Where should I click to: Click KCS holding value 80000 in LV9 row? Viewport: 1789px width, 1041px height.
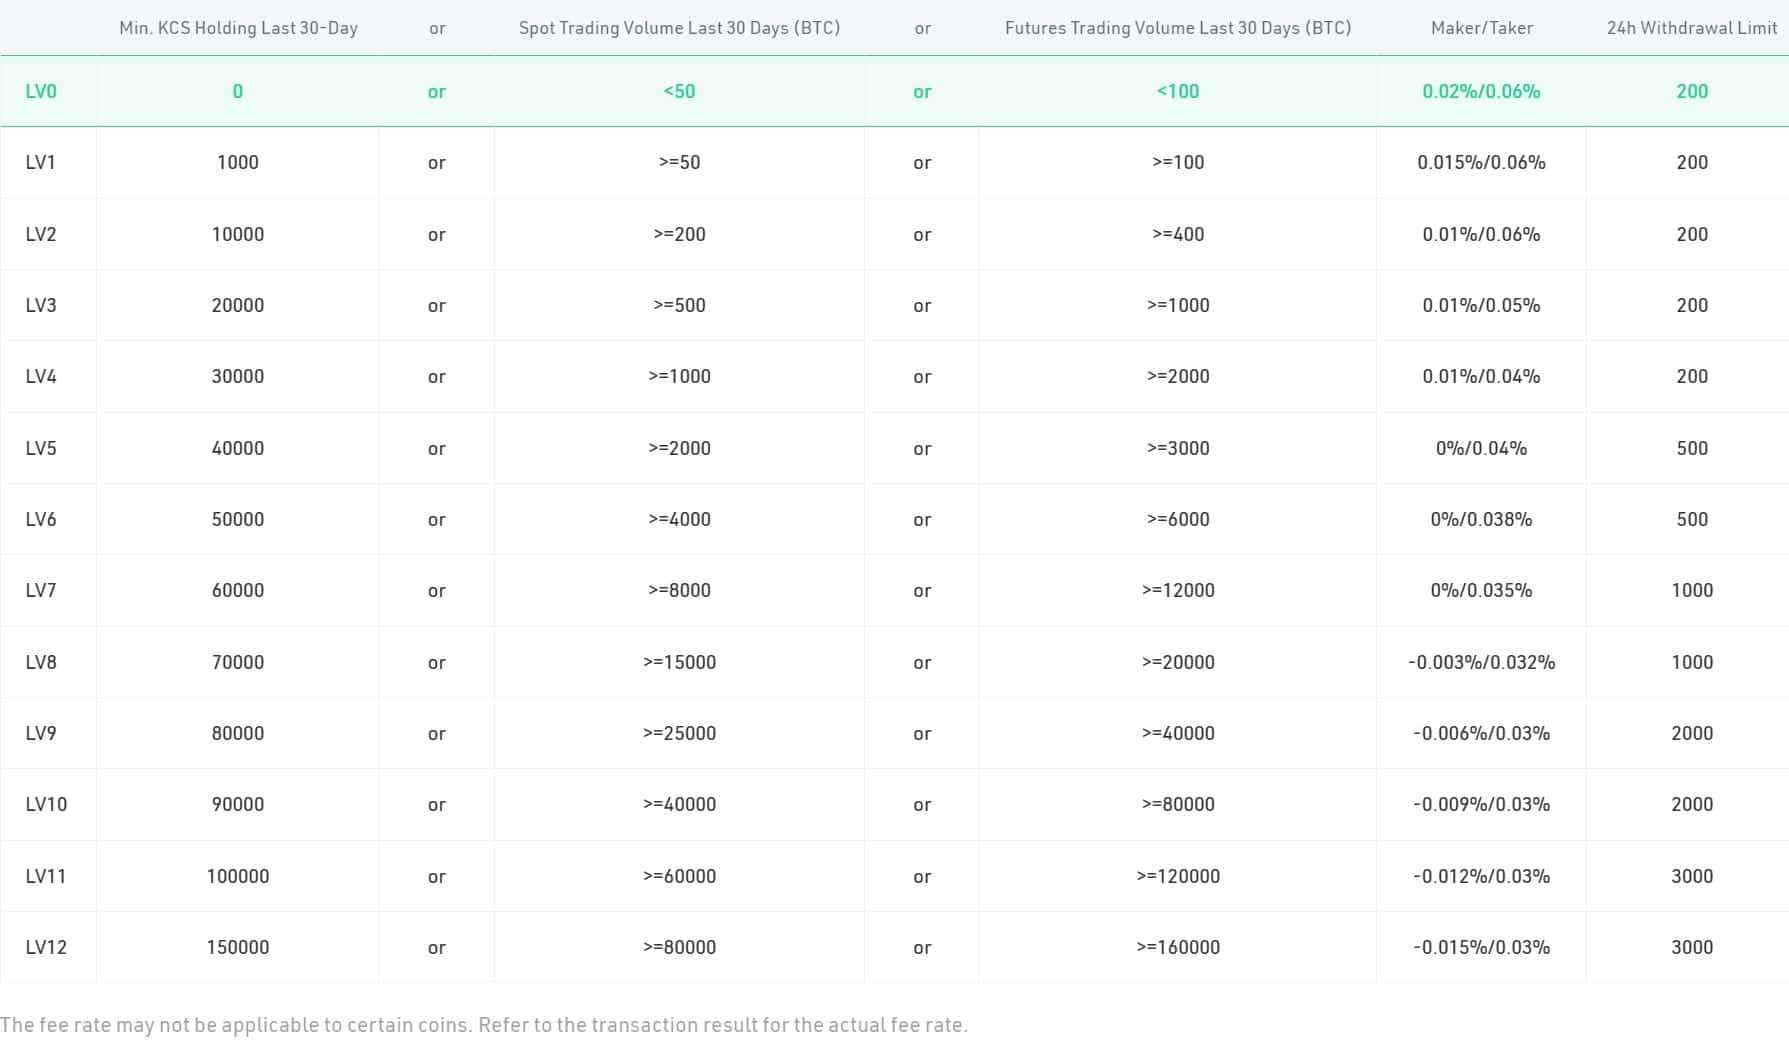(x=238, y=733)
